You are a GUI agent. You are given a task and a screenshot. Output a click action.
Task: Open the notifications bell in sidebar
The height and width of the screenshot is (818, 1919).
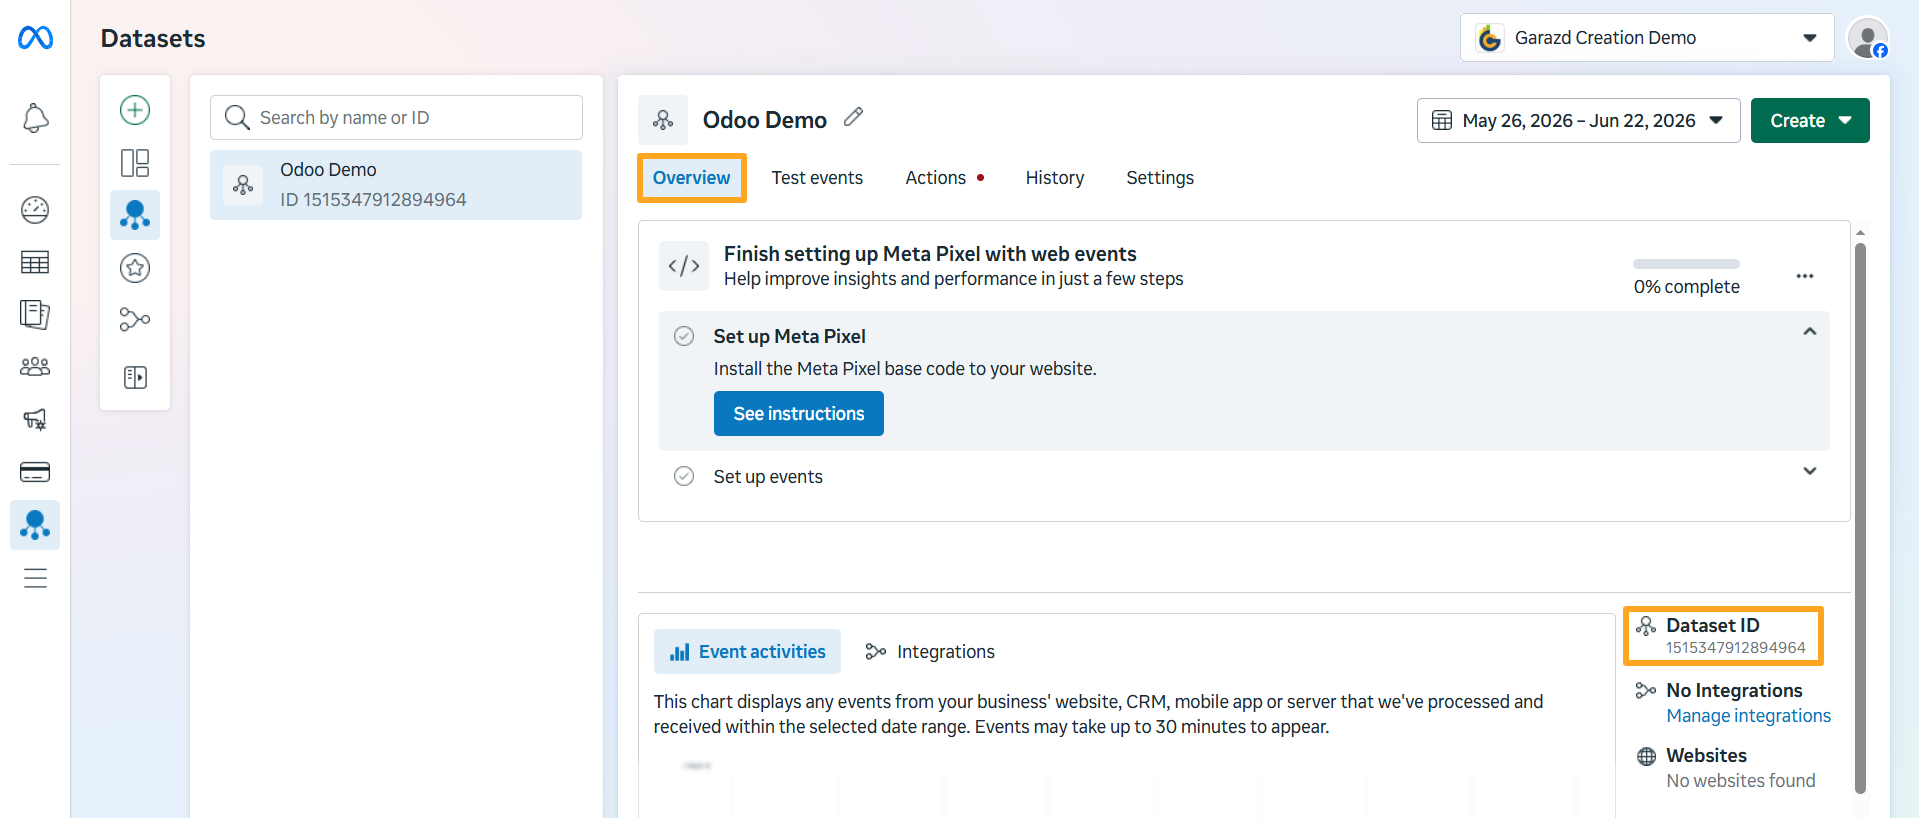pyautogui.click(x=35, y=118)
